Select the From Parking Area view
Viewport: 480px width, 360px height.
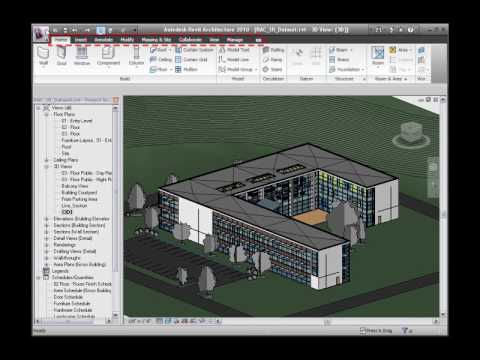point(80,199)
